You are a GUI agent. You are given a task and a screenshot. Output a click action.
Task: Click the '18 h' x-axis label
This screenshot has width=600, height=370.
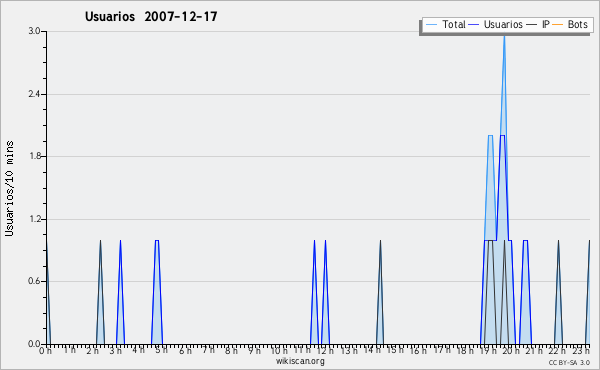tap(465, 350)
